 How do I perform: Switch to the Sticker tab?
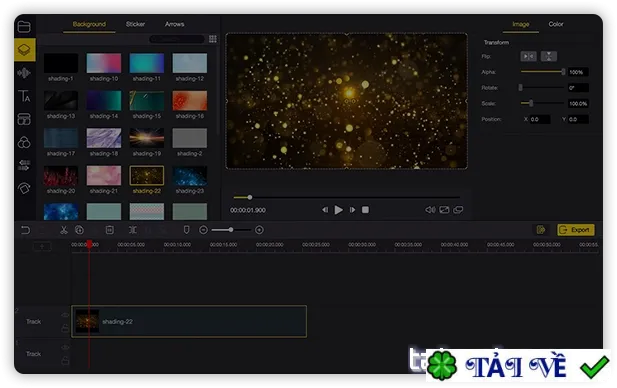(x=135, y=24)
